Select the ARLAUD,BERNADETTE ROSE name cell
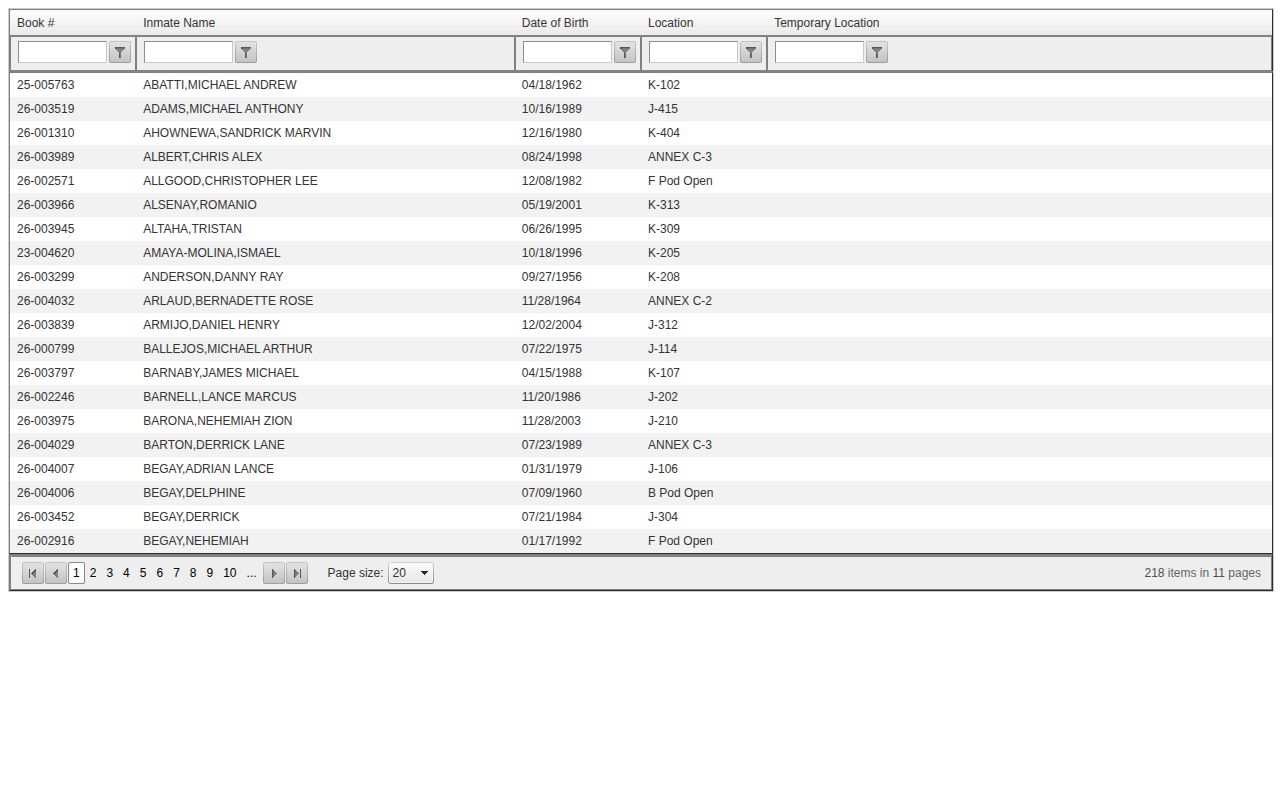This screenshot has width=1280, height=800. (228, 301)
